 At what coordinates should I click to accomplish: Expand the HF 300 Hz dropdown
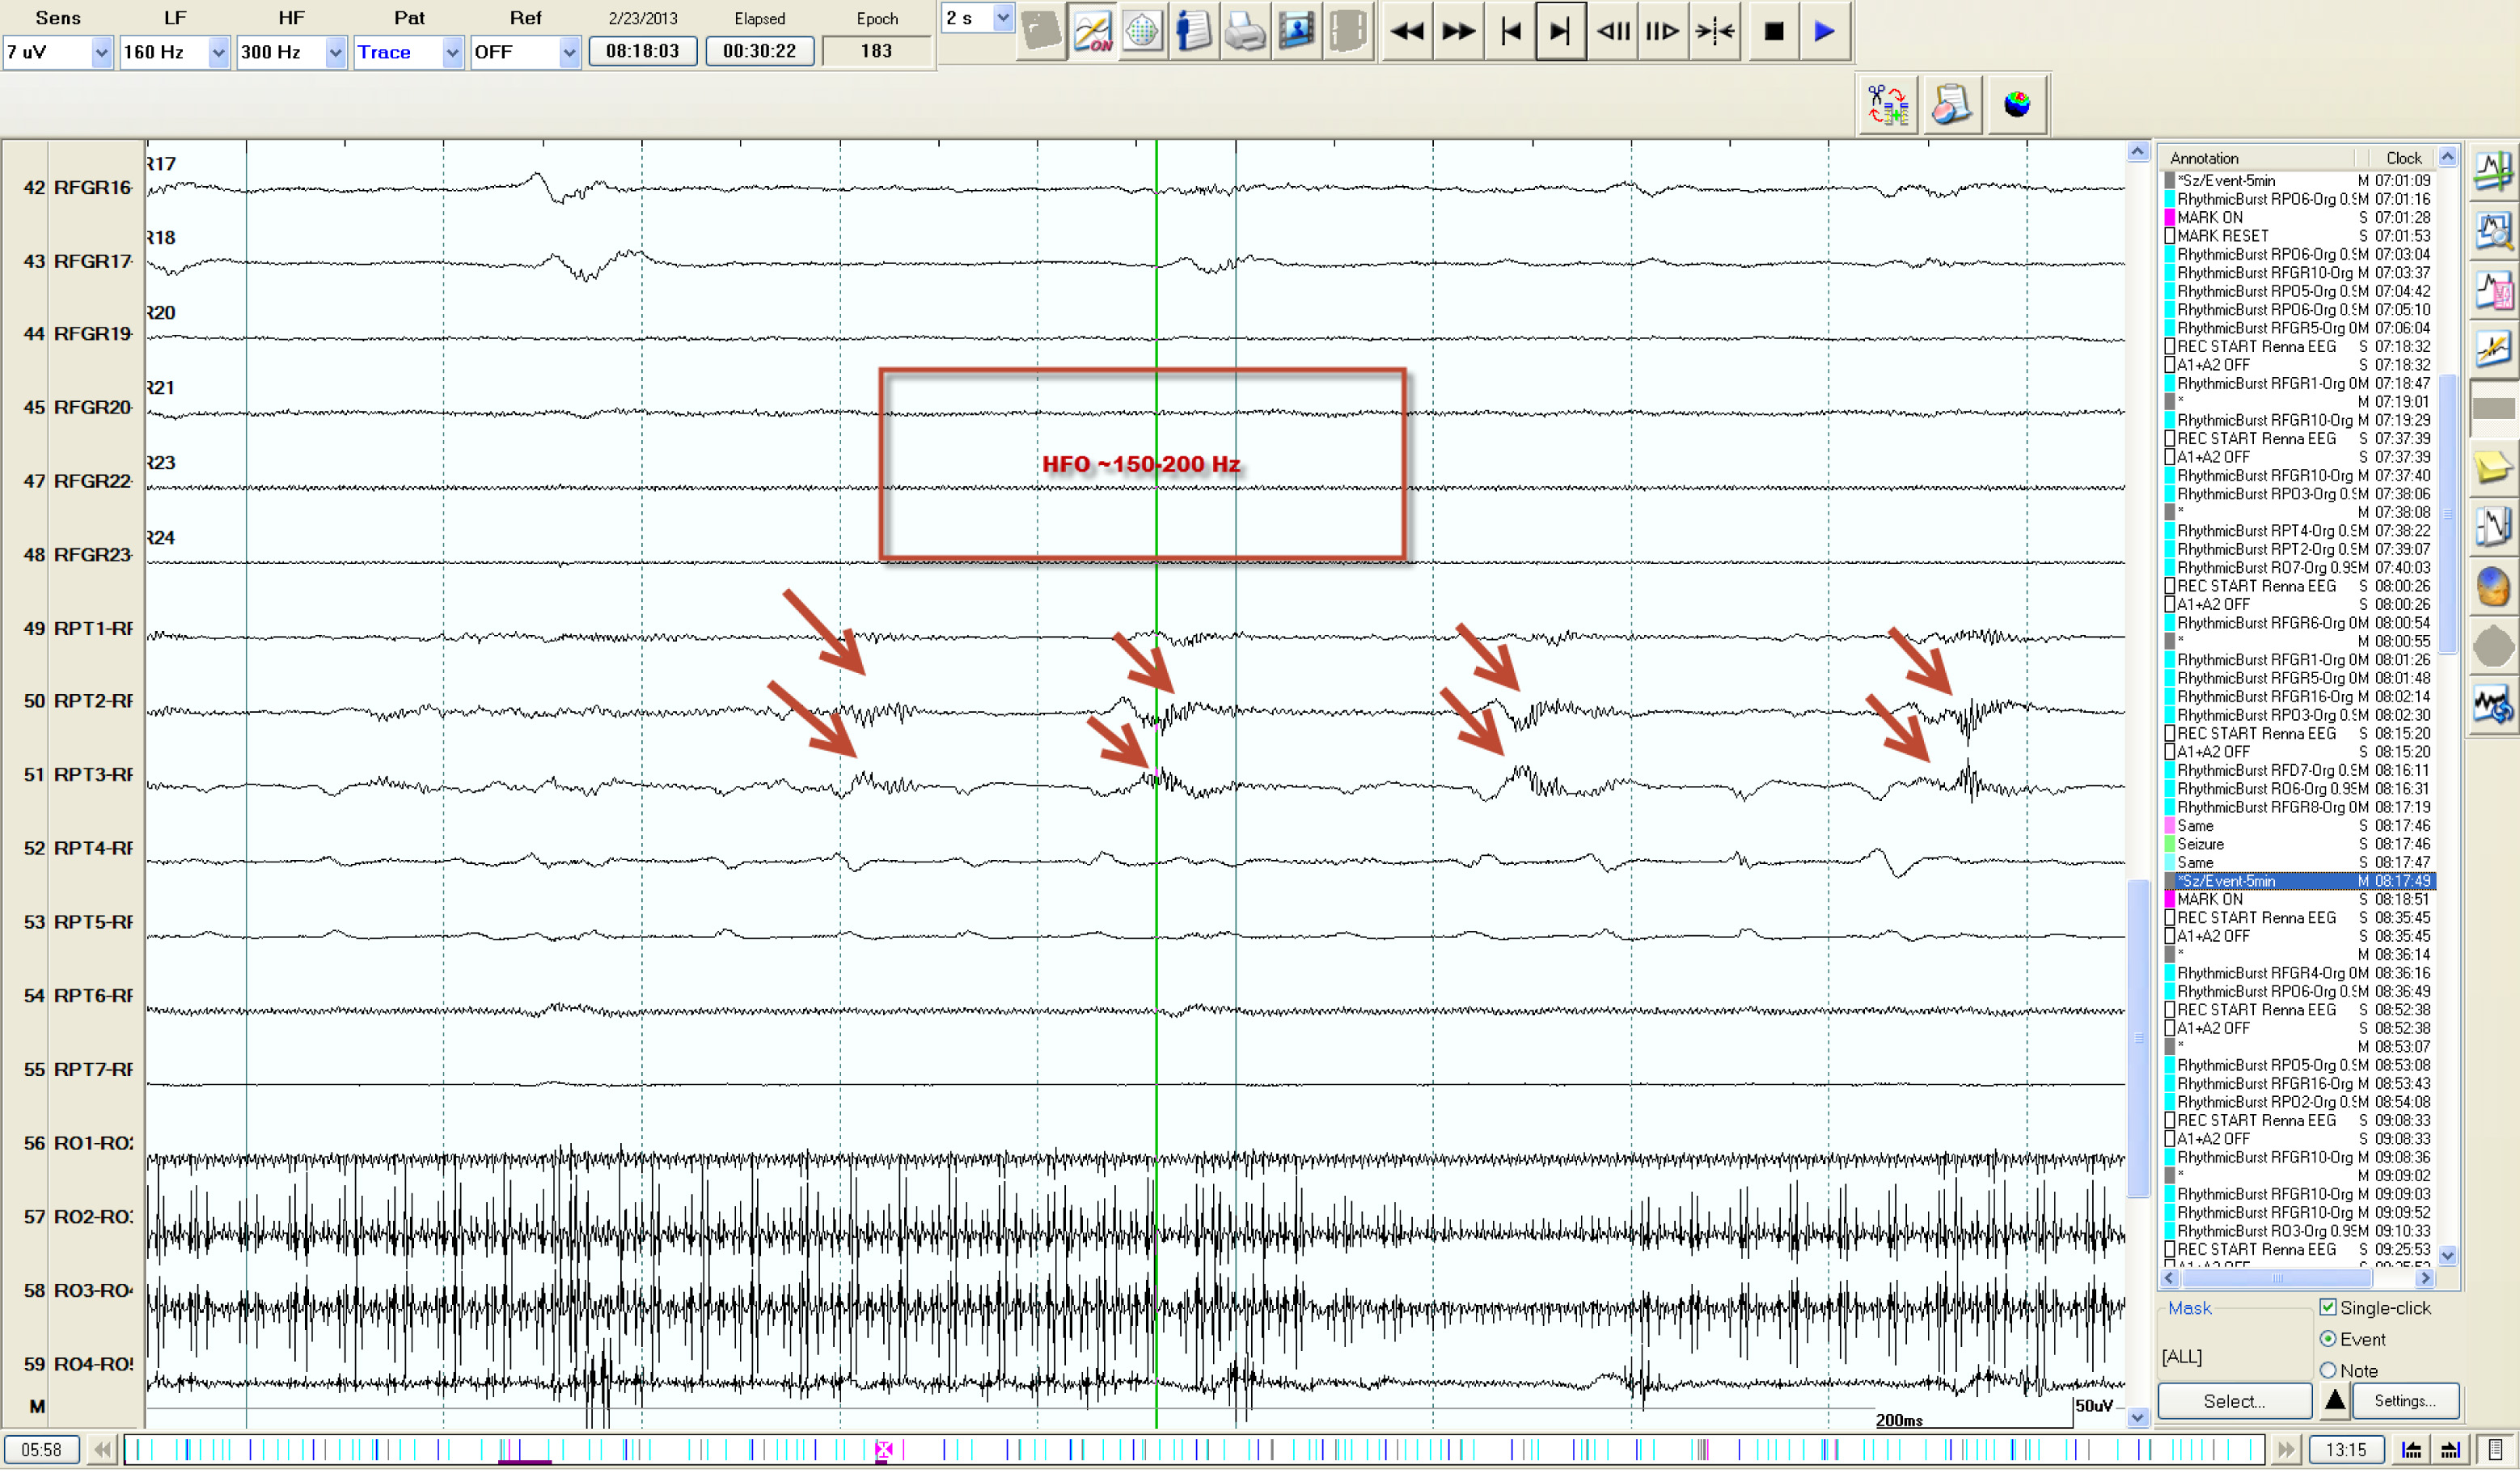coord(335,52)
